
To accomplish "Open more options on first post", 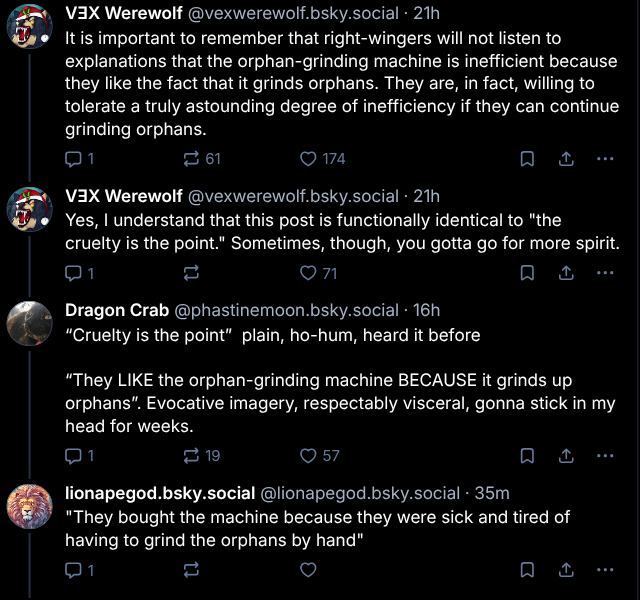I will coord(604,159).
